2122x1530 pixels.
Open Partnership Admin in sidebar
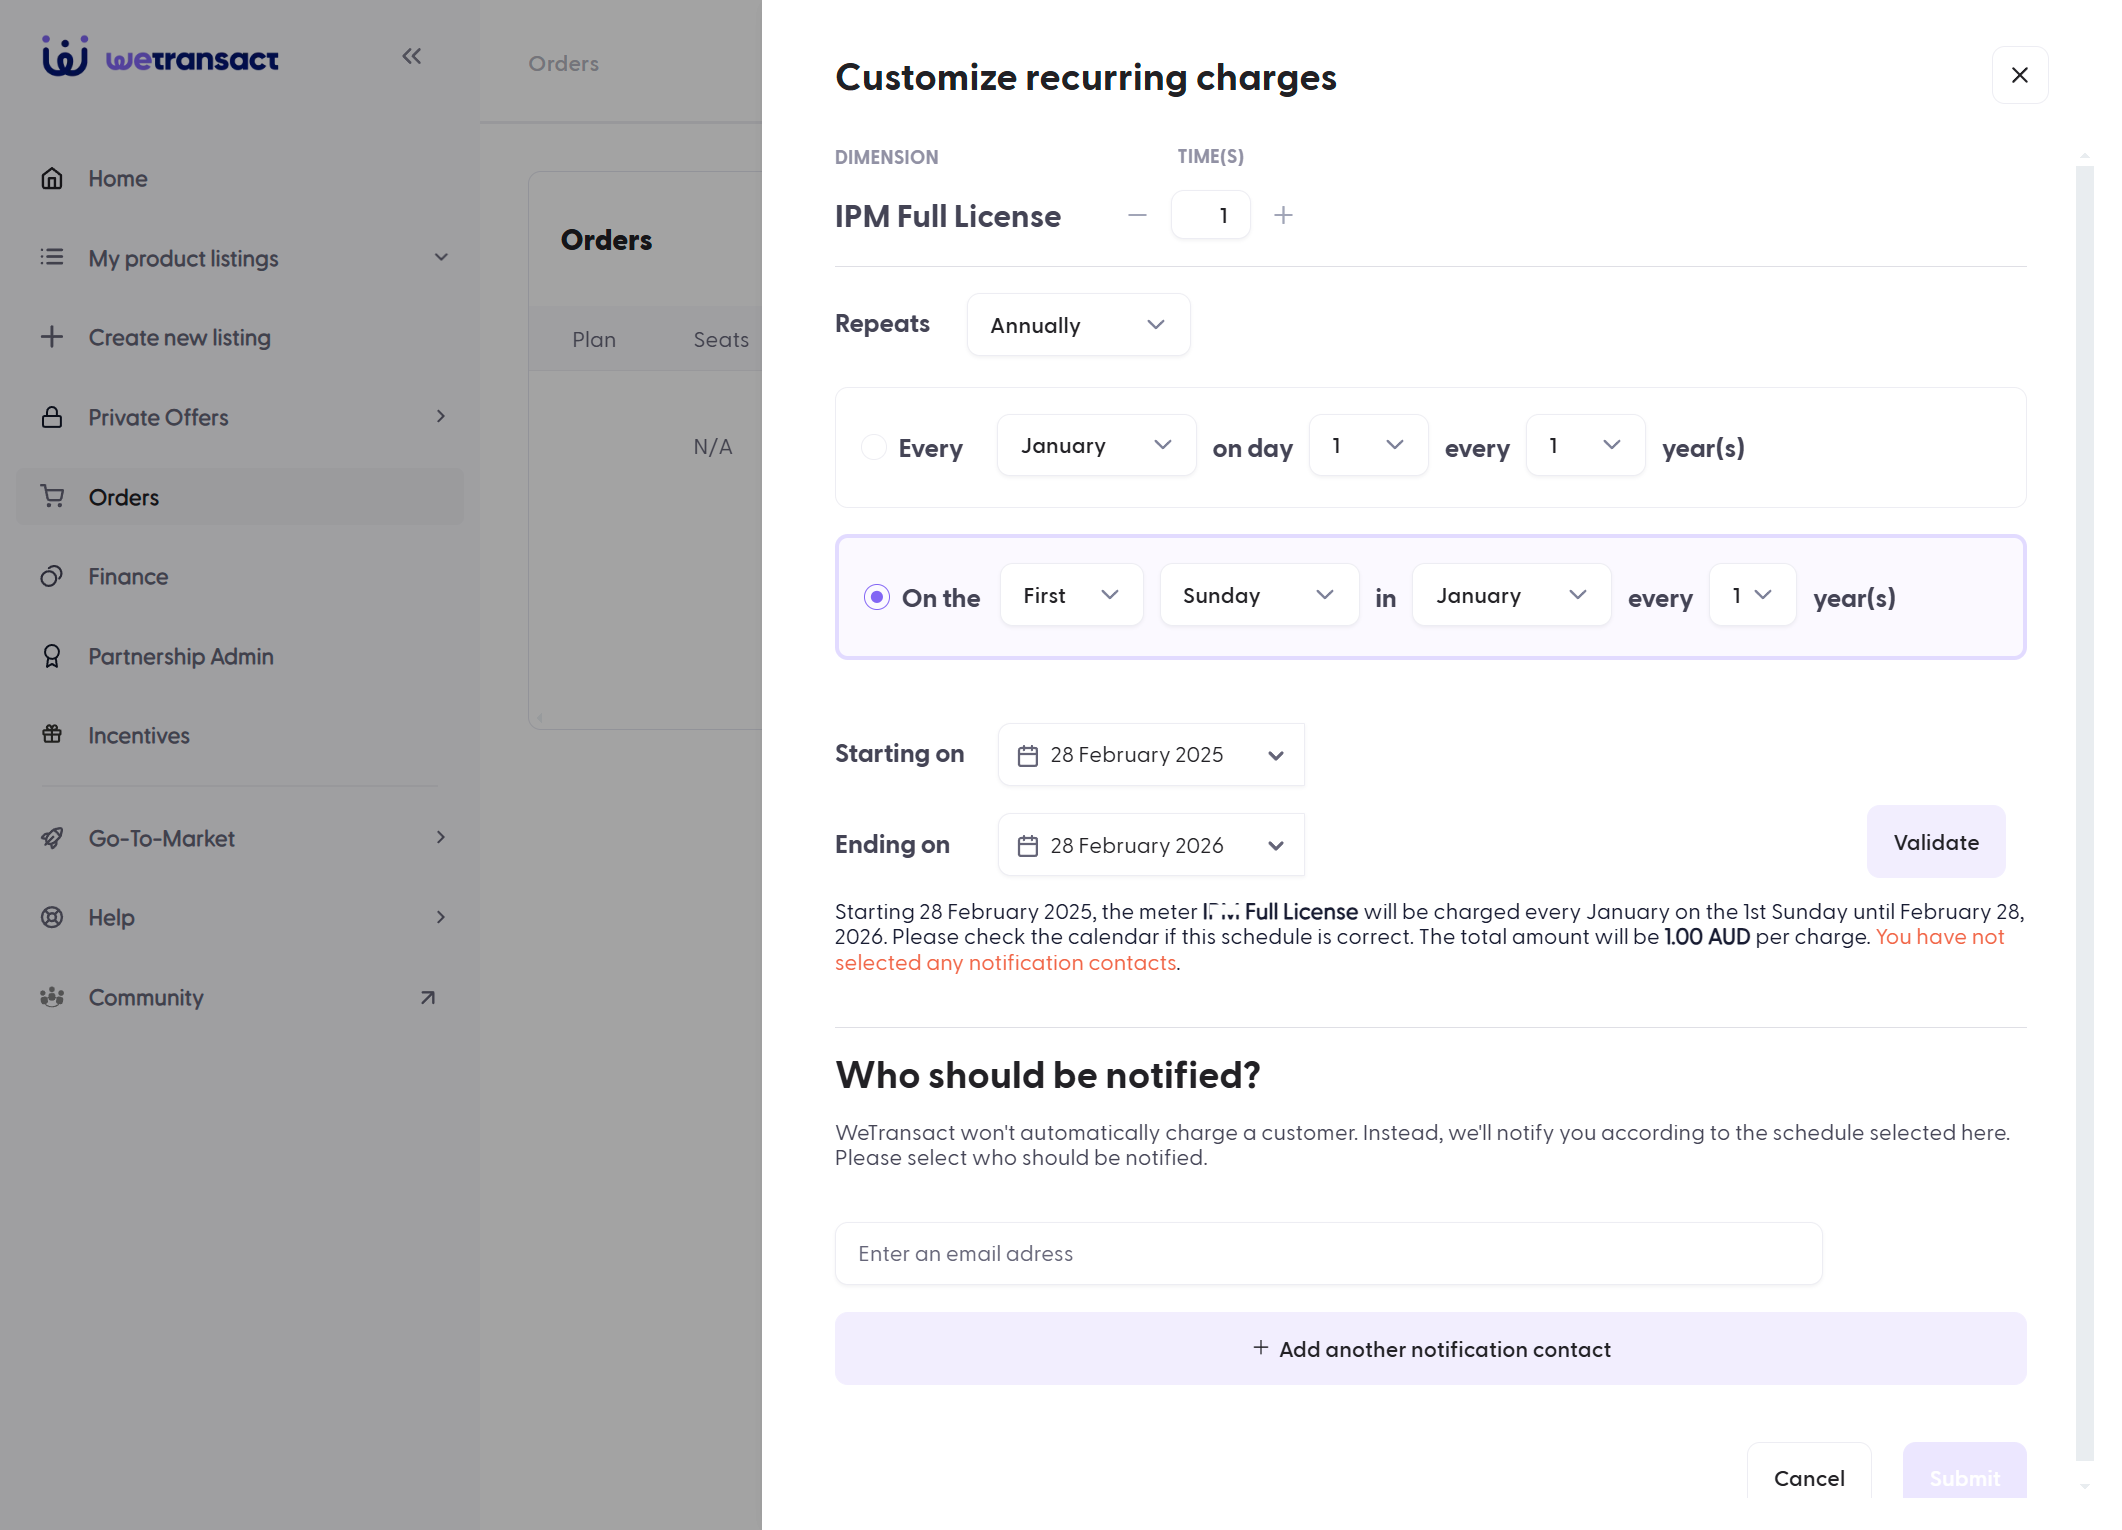click(180, 657)
